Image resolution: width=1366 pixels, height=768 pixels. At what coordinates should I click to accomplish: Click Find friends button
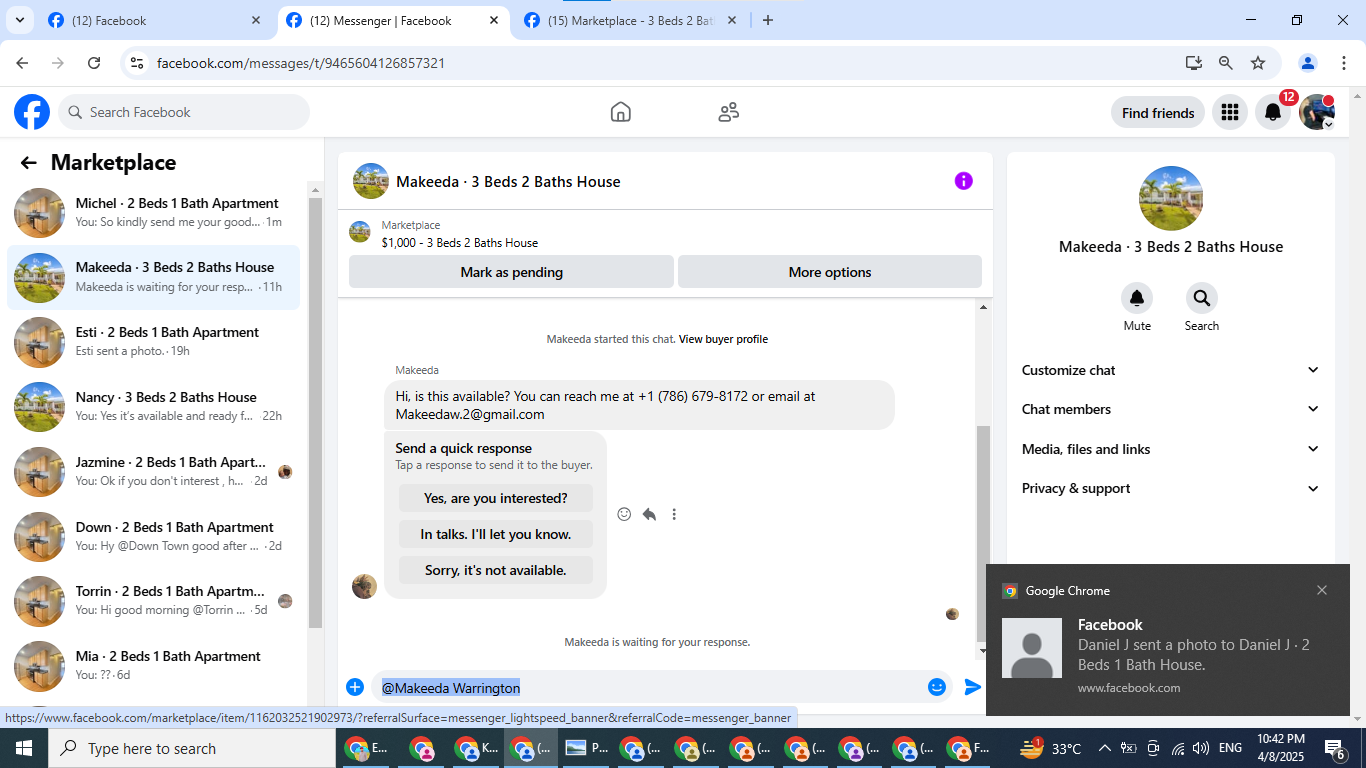click(x=1158, y=113)
